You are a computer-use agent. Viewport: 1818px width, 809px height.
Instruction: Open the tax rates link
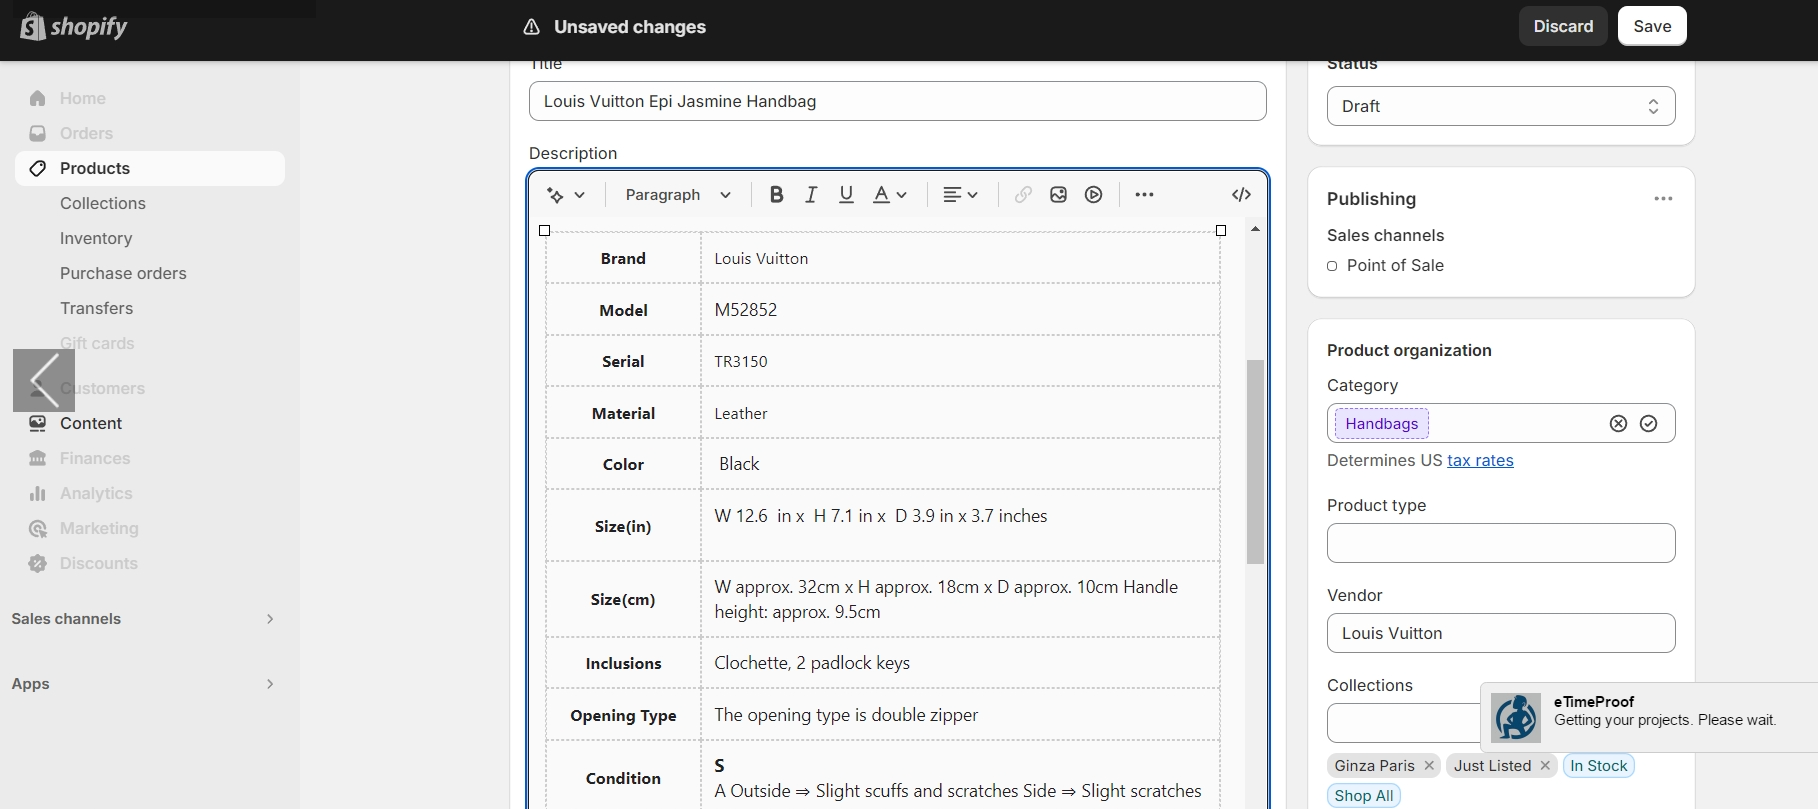tap(1480, 460)
